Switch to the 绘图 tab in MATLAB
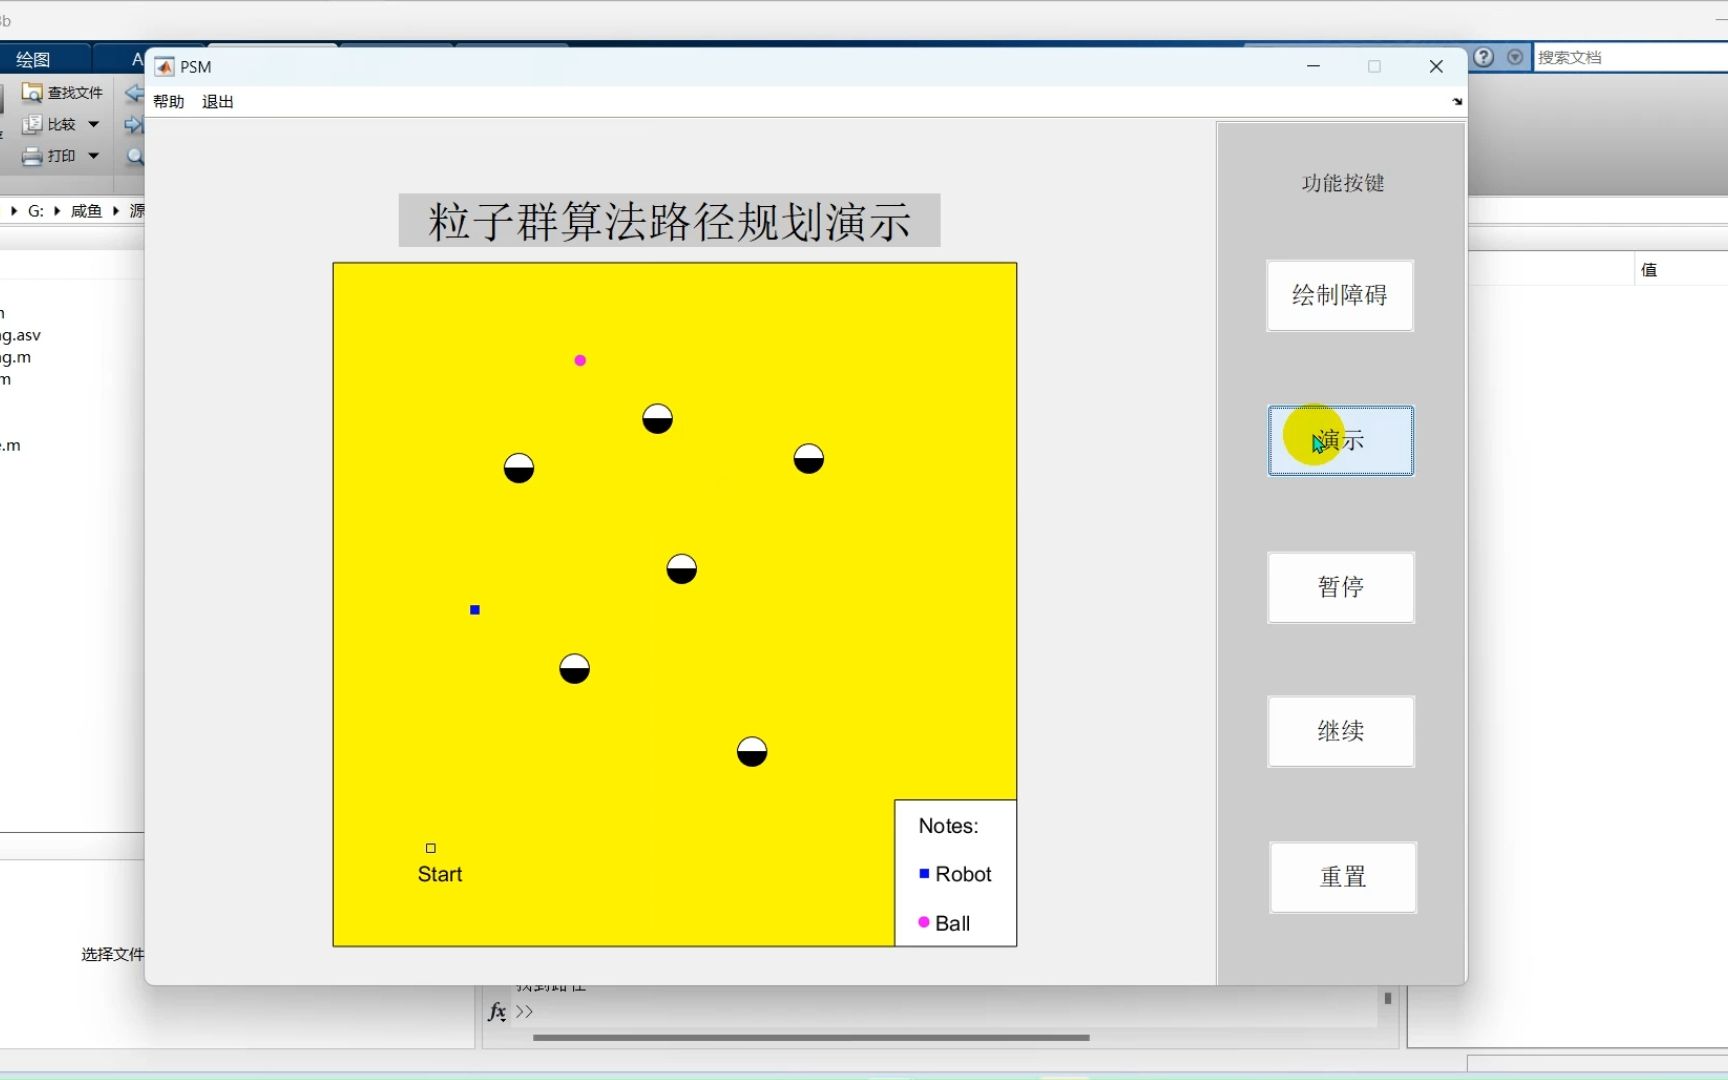 pos(33,60)
